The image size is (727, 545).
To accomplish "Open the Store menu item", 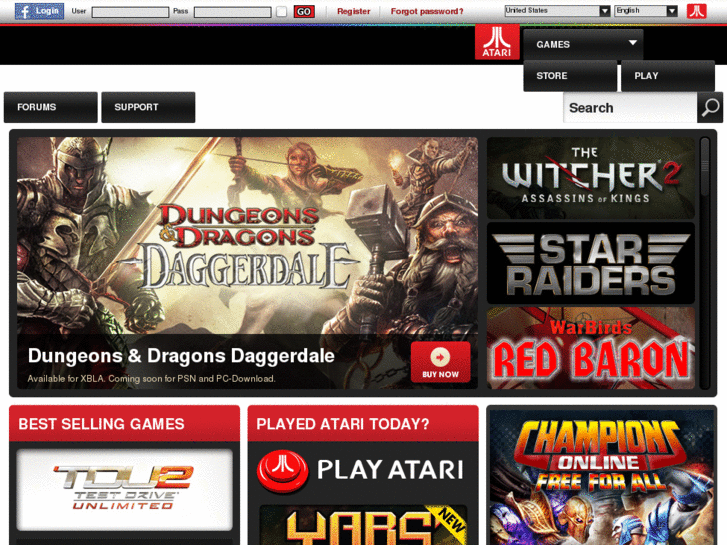I will point(570,76).
